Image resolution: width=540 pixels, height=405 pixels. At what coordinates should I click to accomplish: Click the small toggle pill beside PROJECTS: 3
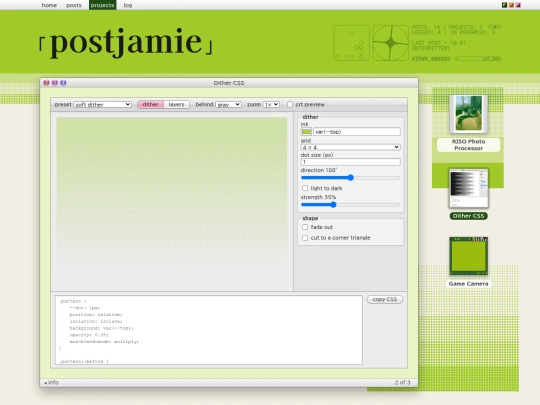495,27
